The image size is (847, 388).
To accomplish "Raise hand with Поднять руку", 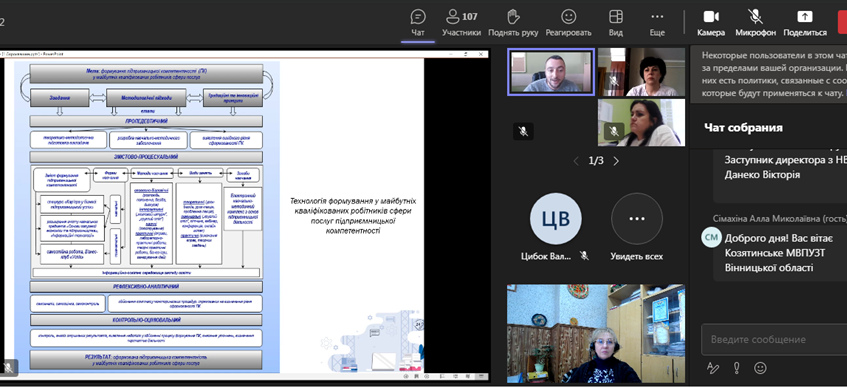I will pyautogui.click(x=513, y=23).
